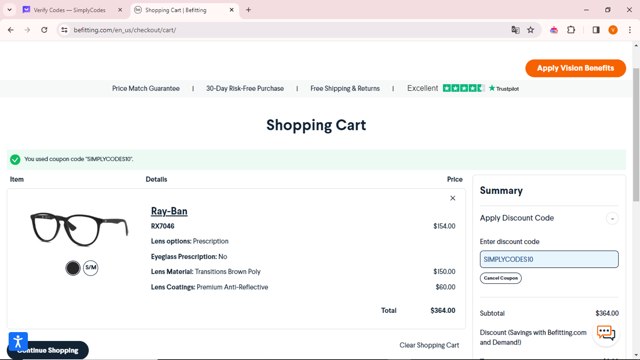640x360 pixels.
Task: Click the discount code input field
Action: [549, 259]
